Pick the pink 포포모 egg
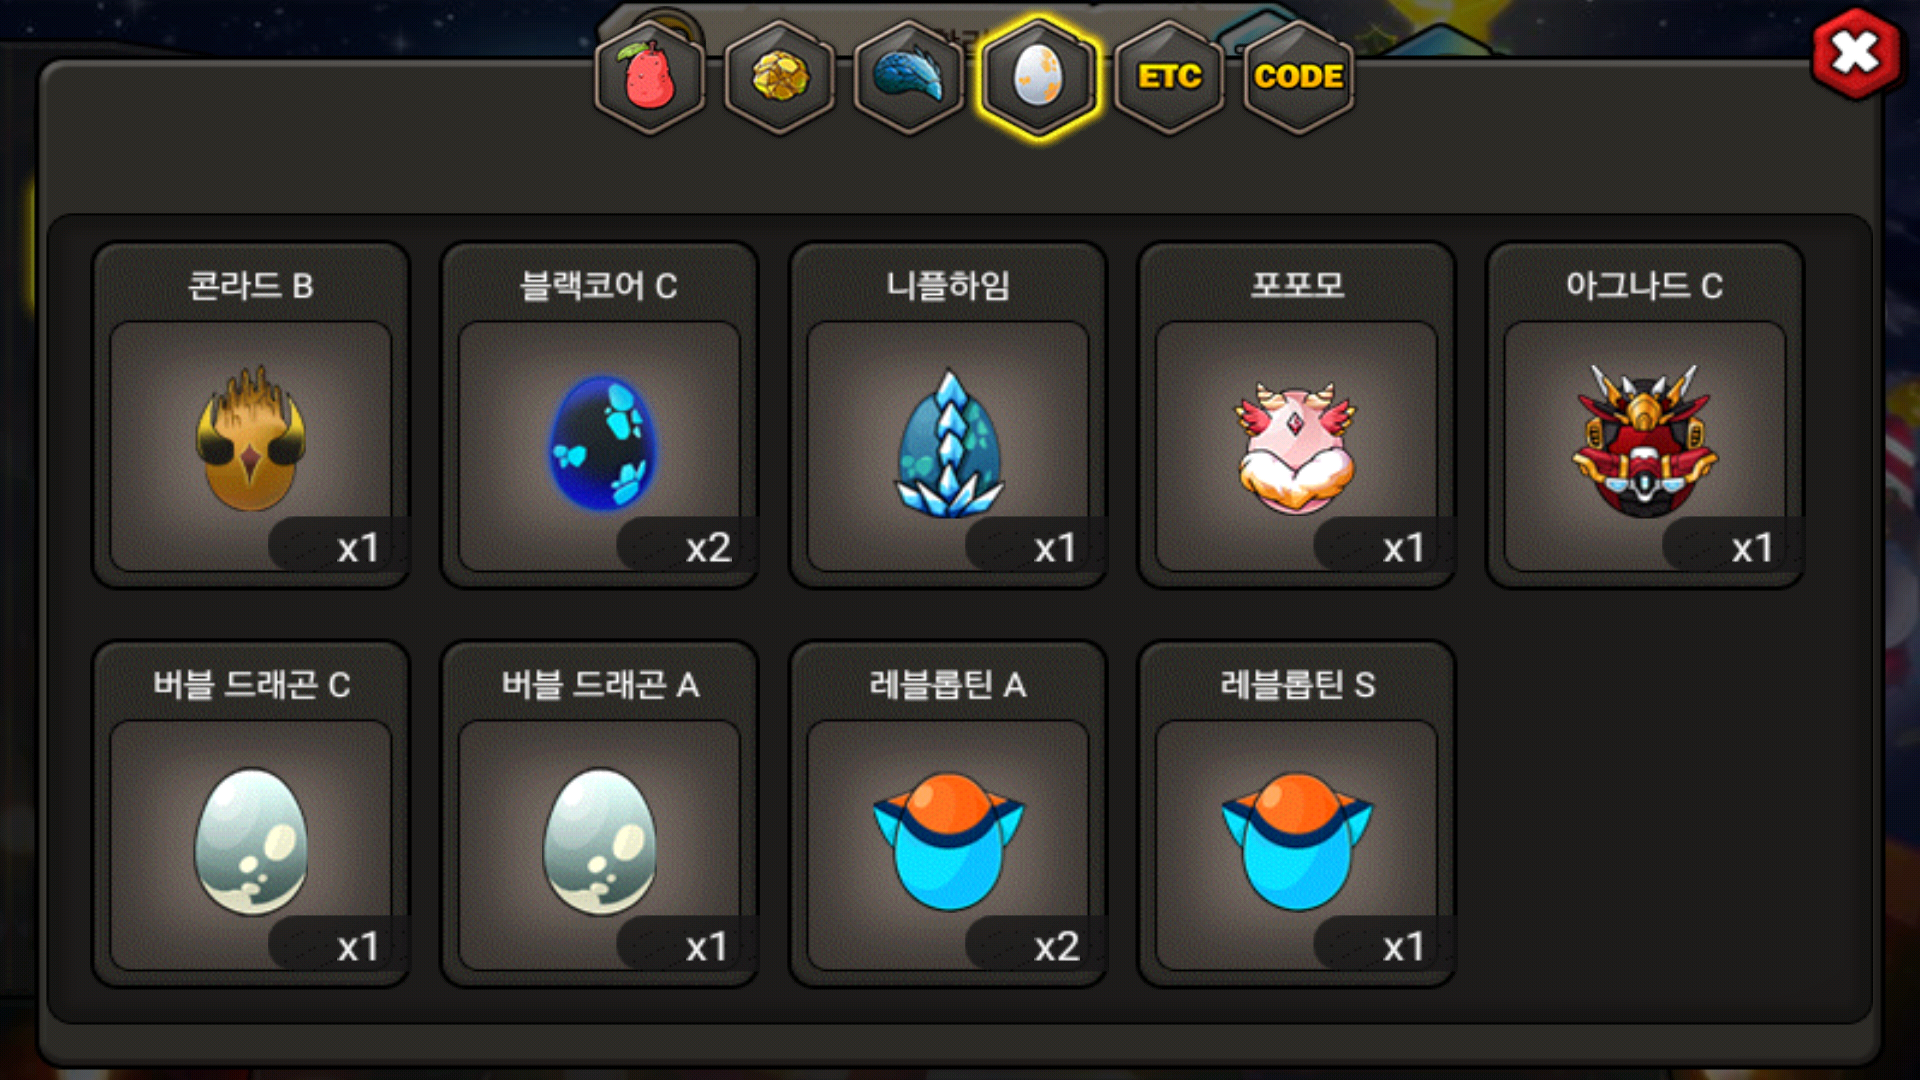The image size is (1920, 1080). [x=1297, y=440]
